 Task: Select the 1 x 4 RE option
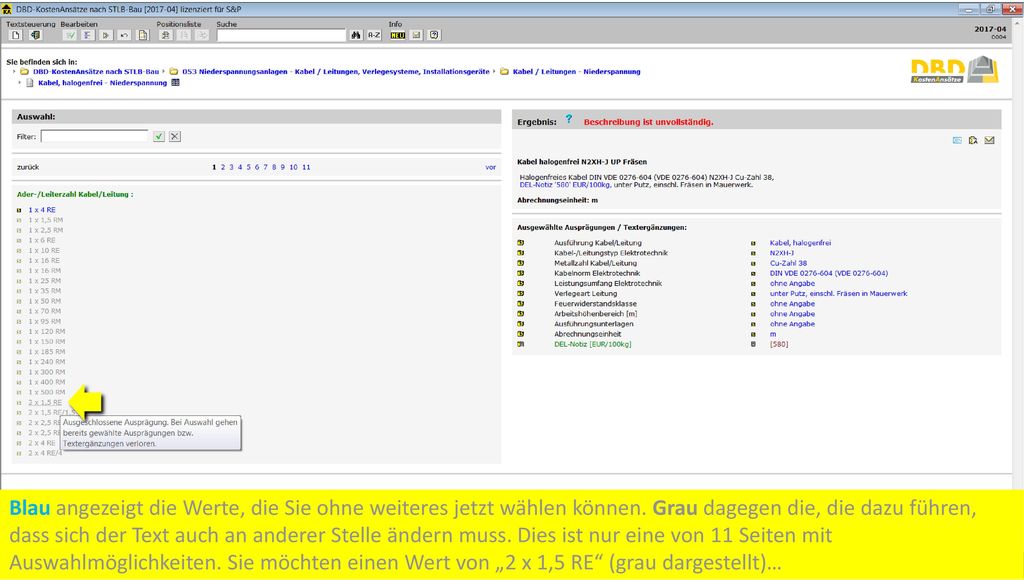coord(42,210)
